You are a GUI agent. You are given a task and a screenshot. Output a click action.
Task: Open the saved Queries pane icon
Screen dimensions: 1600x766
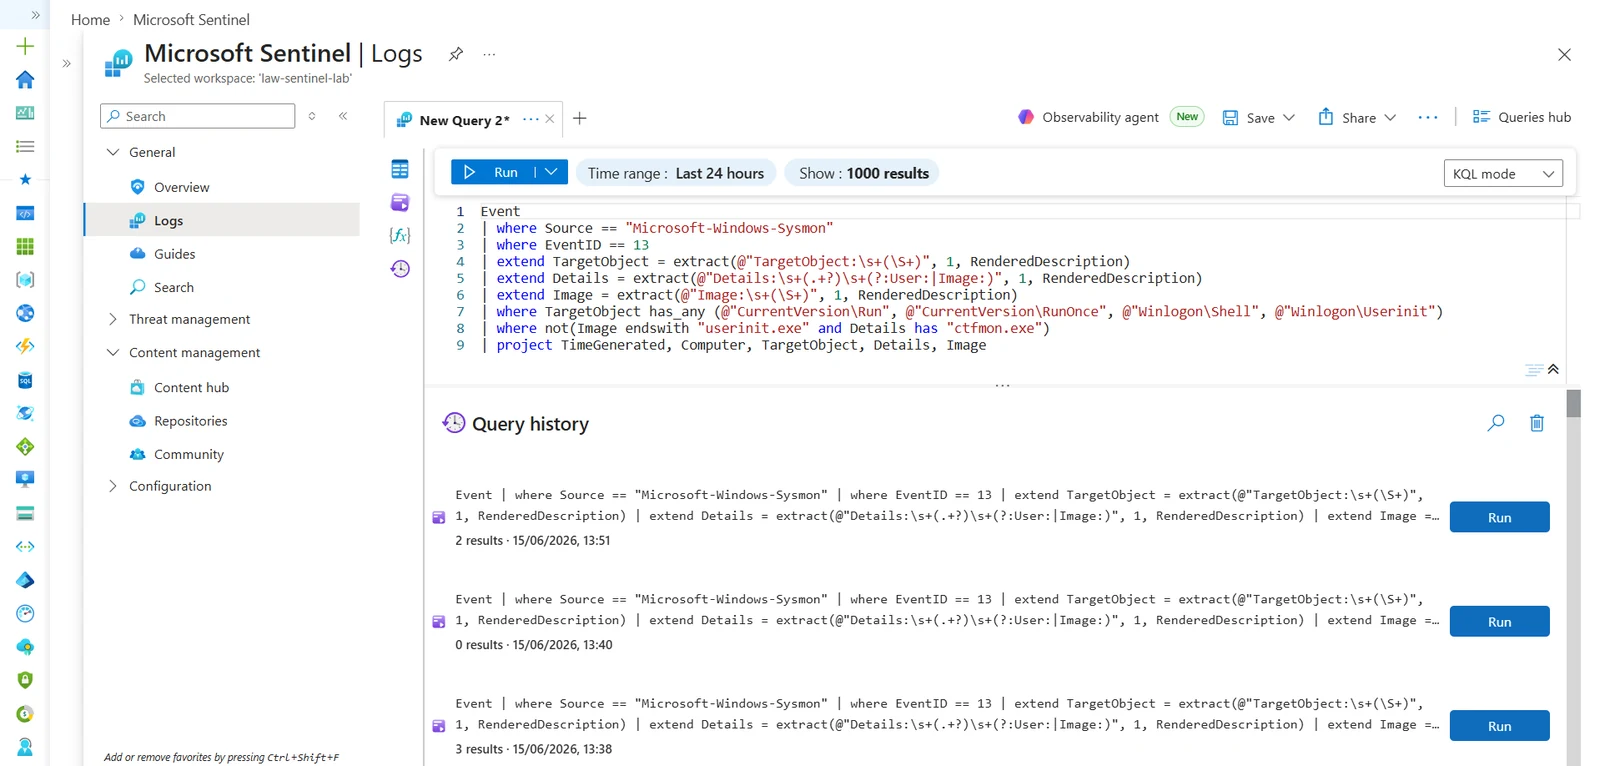pyautogui.click(x=400, y=203)
